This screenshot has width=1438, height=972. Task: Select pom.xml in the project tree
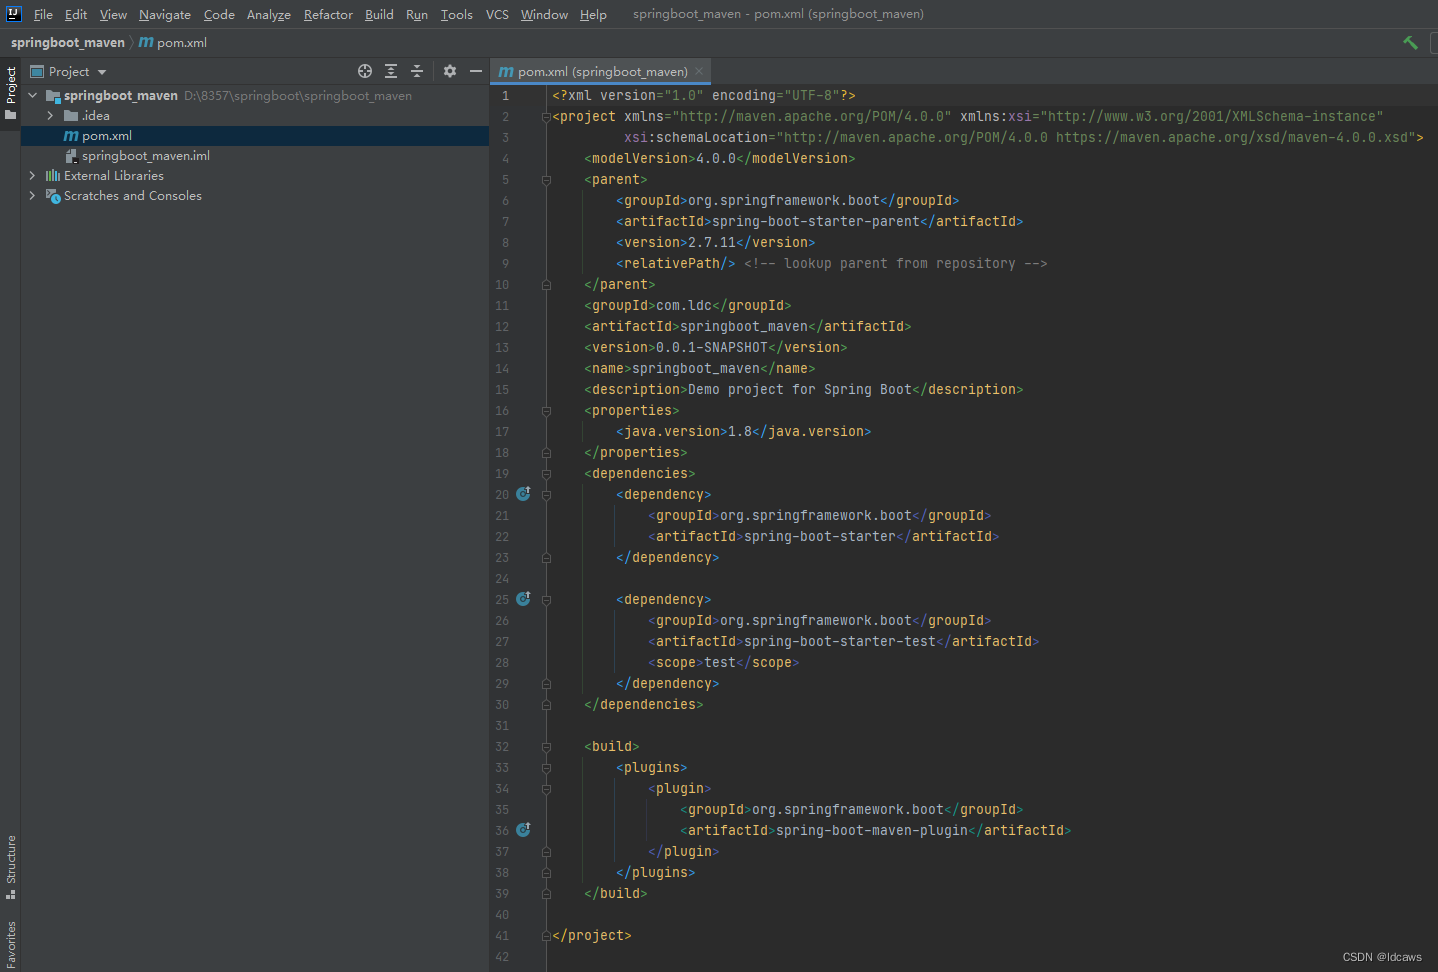[255, 136]
